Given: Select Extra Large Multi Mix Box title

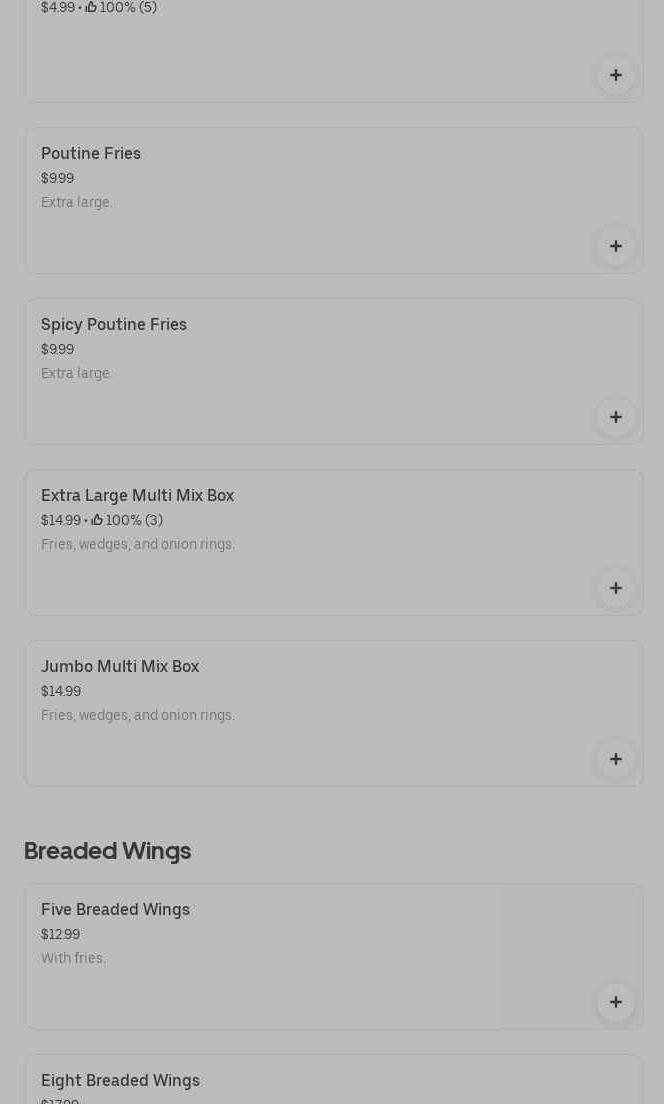Looking at the screenshot, I should [x=137, y=495].
